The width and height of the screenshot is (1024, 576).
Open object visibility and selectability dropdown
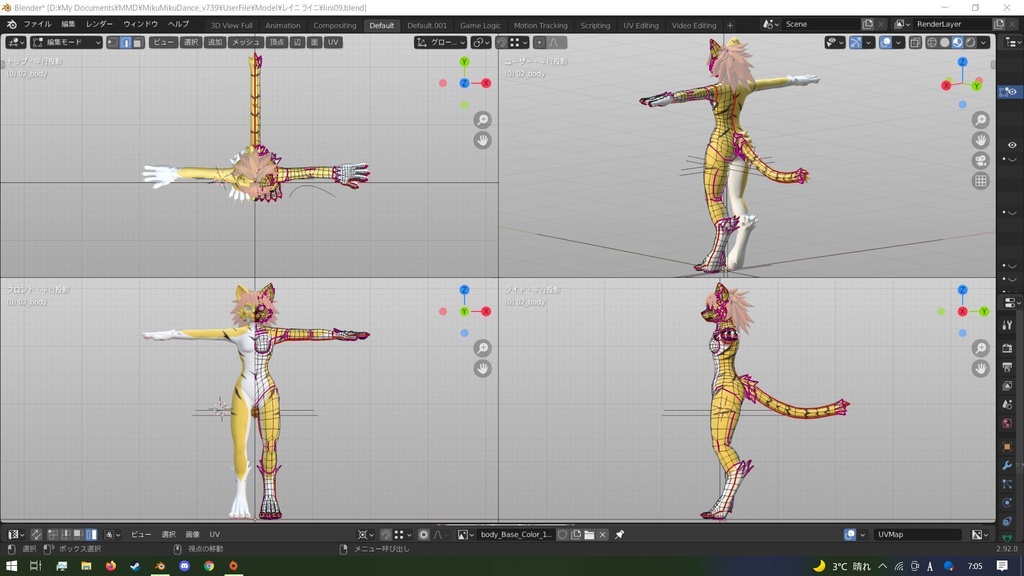[x=835, y=42]
